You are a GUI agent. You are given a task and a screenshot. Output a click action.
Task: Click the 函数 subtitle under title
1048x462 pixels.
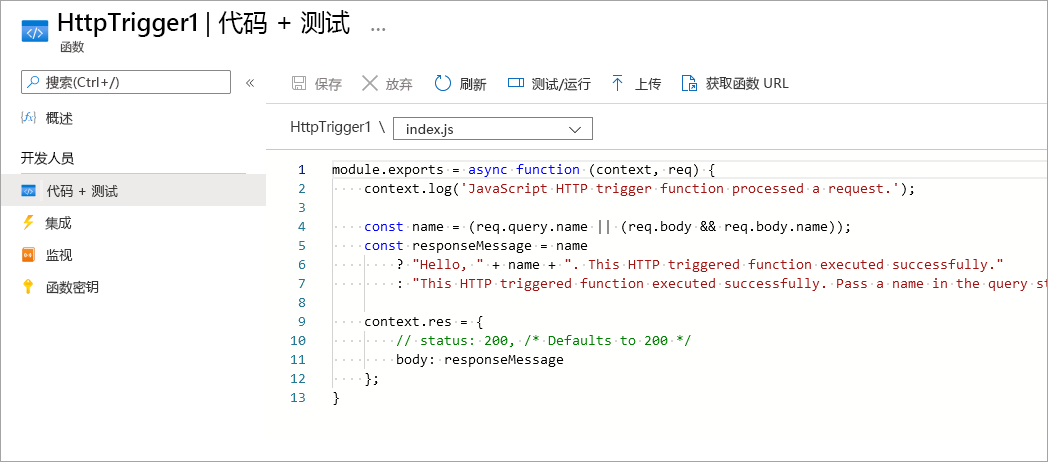click(70, 47)
